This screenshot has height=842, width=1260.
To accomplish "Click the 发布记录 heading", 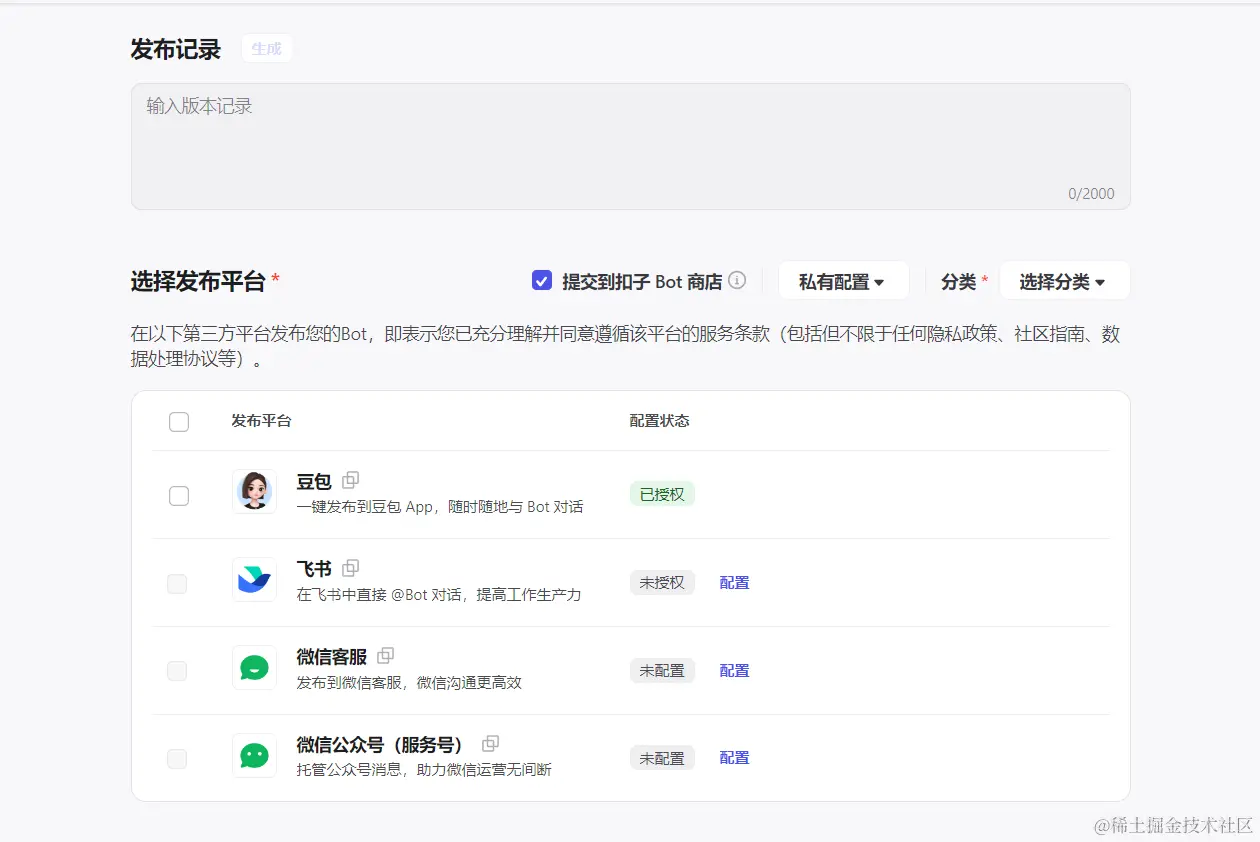I will tap(176, 49).
